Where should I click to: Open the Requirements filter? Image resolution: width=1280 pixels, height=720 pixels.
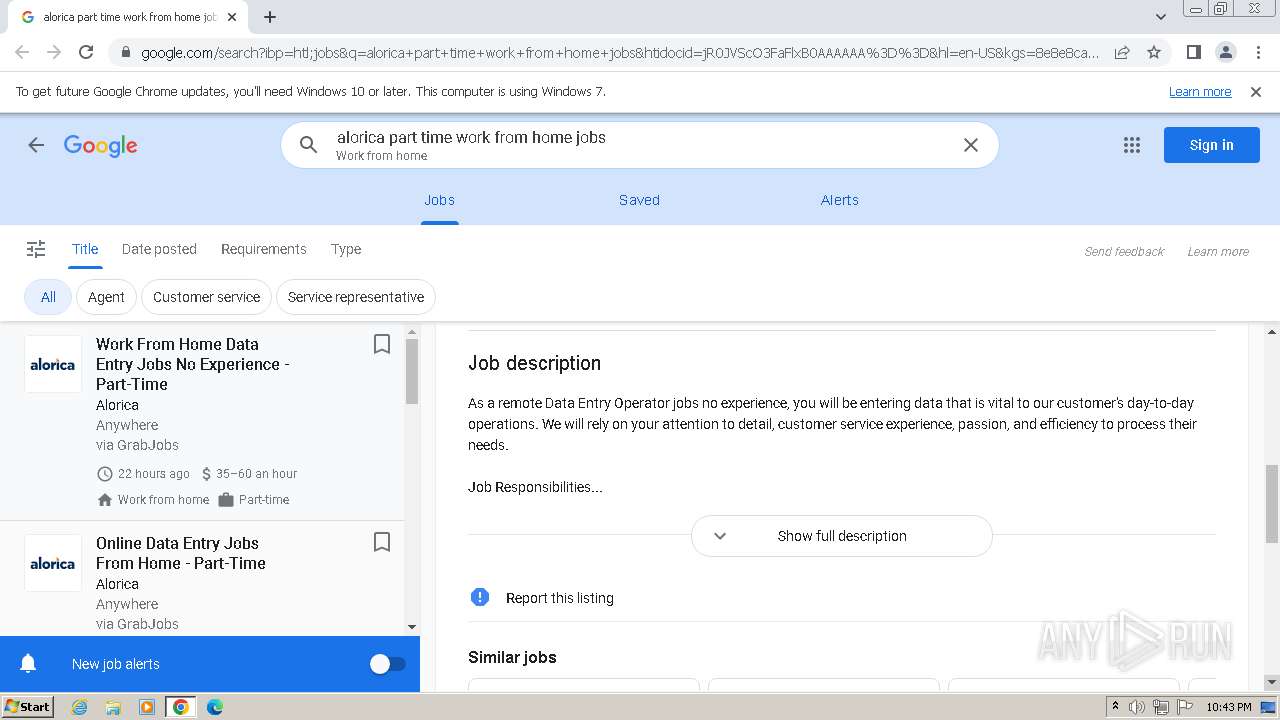(x=264, y=249)
